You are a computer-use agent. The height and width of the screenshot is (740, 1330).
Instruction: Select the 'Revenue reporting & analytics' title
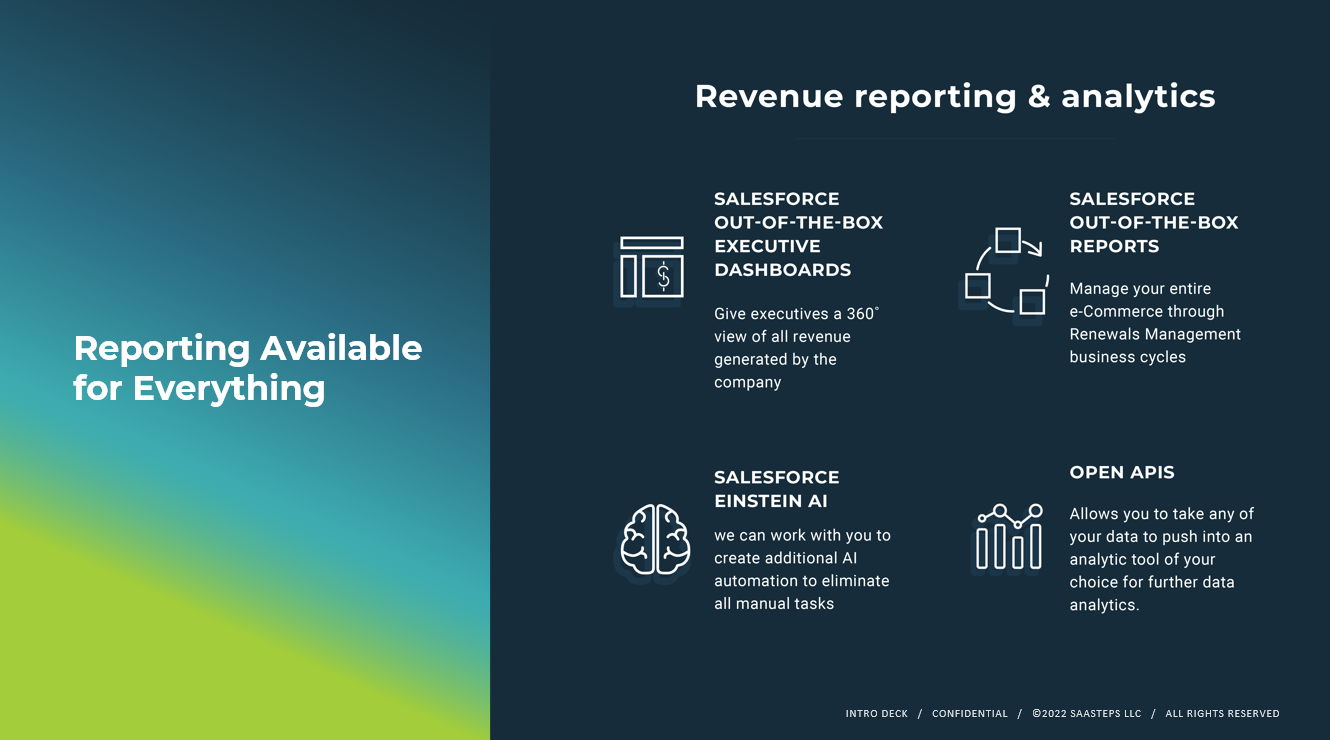pos(955,96)
